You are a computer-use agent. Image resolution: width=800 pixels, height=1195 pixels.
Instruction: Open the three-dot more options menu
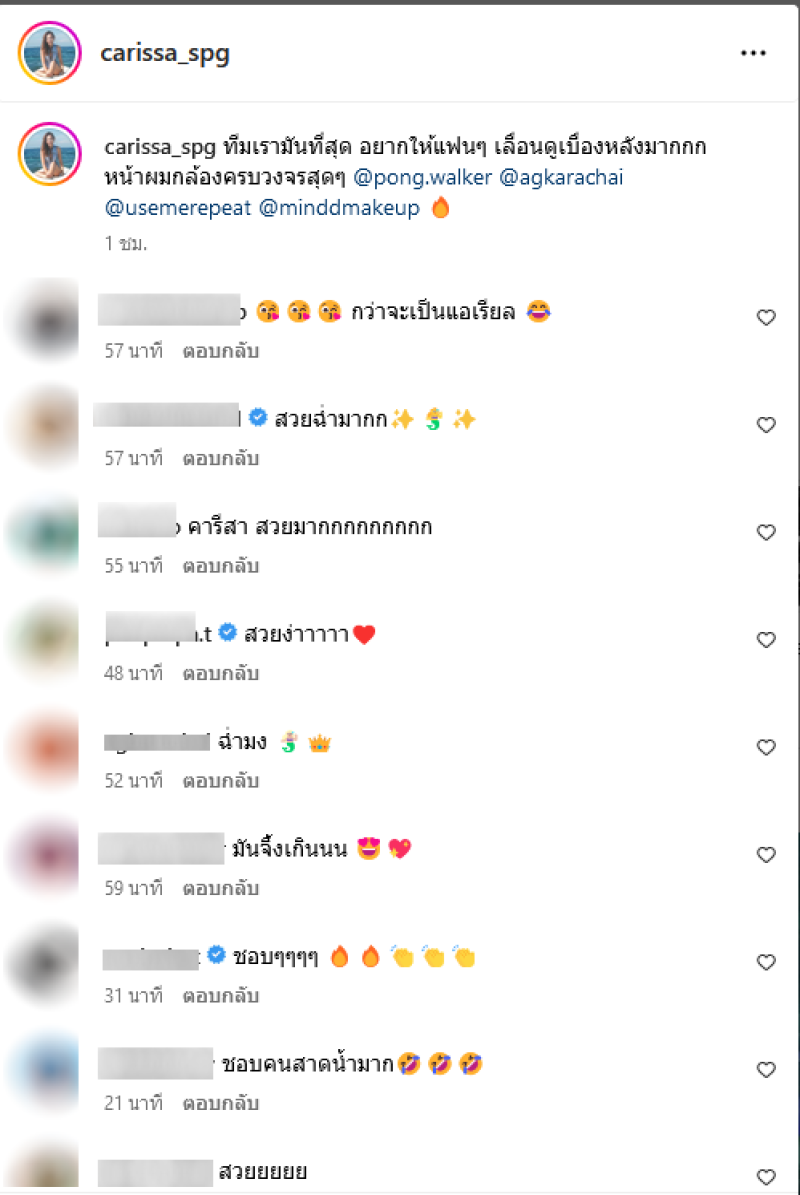(753, 53)
